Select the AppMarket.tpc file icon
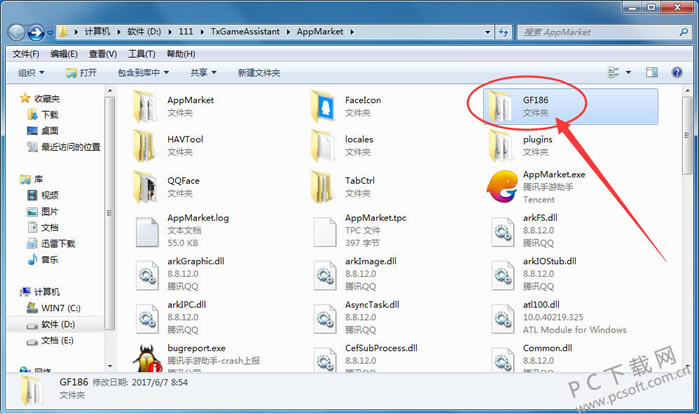699x414 pixels. point(325,231)
